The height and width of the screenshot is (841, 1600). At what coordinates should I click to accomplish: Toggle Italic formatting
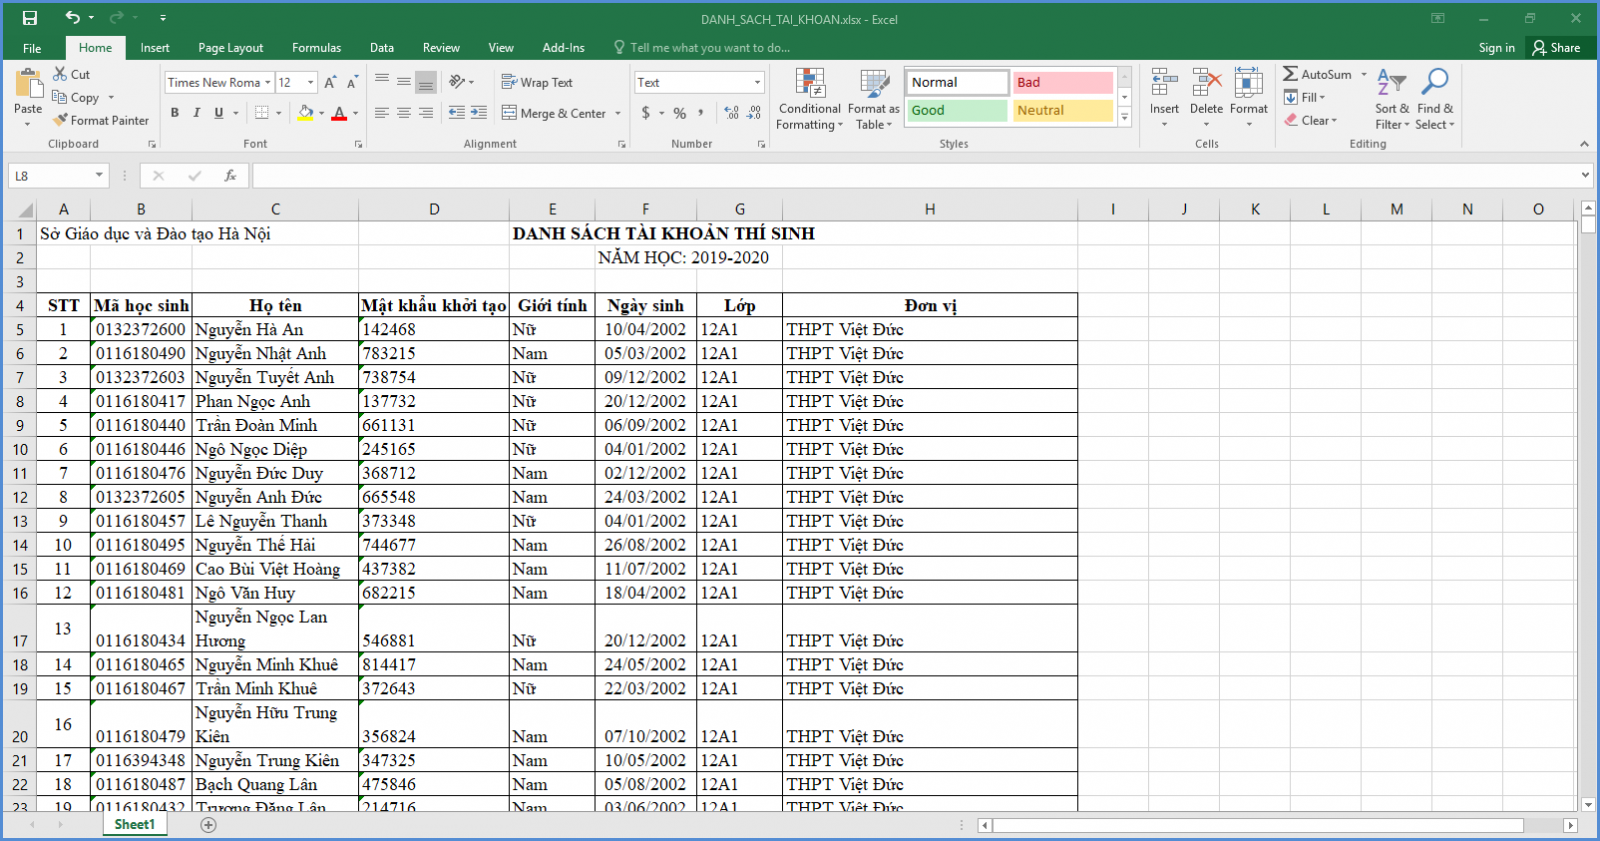(x=197, y=113)
